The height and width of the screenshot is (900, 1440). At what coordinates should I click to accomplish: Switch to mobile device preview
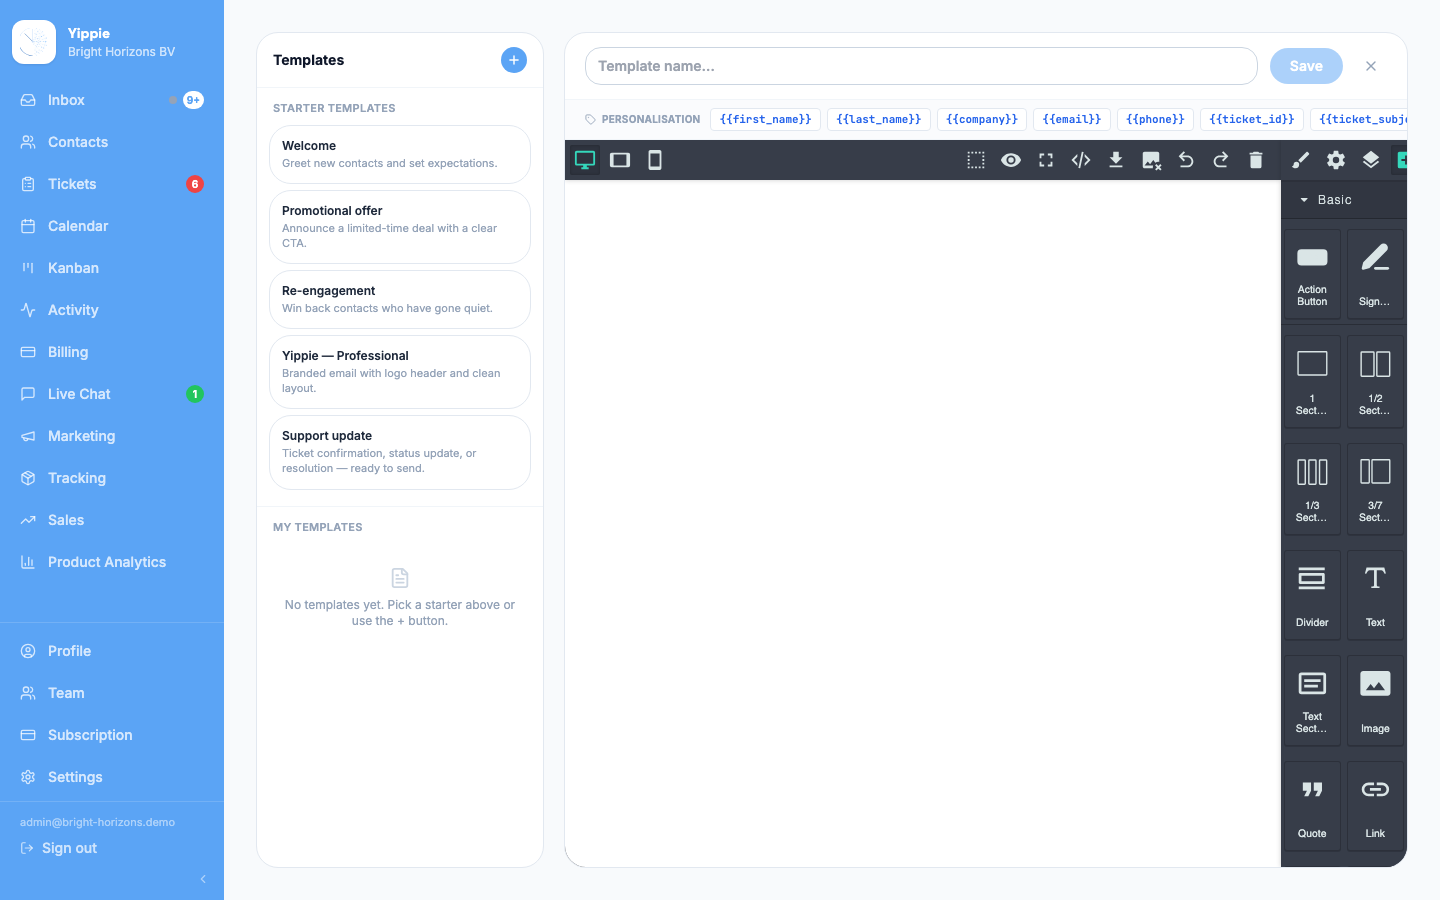pos(655,160)
